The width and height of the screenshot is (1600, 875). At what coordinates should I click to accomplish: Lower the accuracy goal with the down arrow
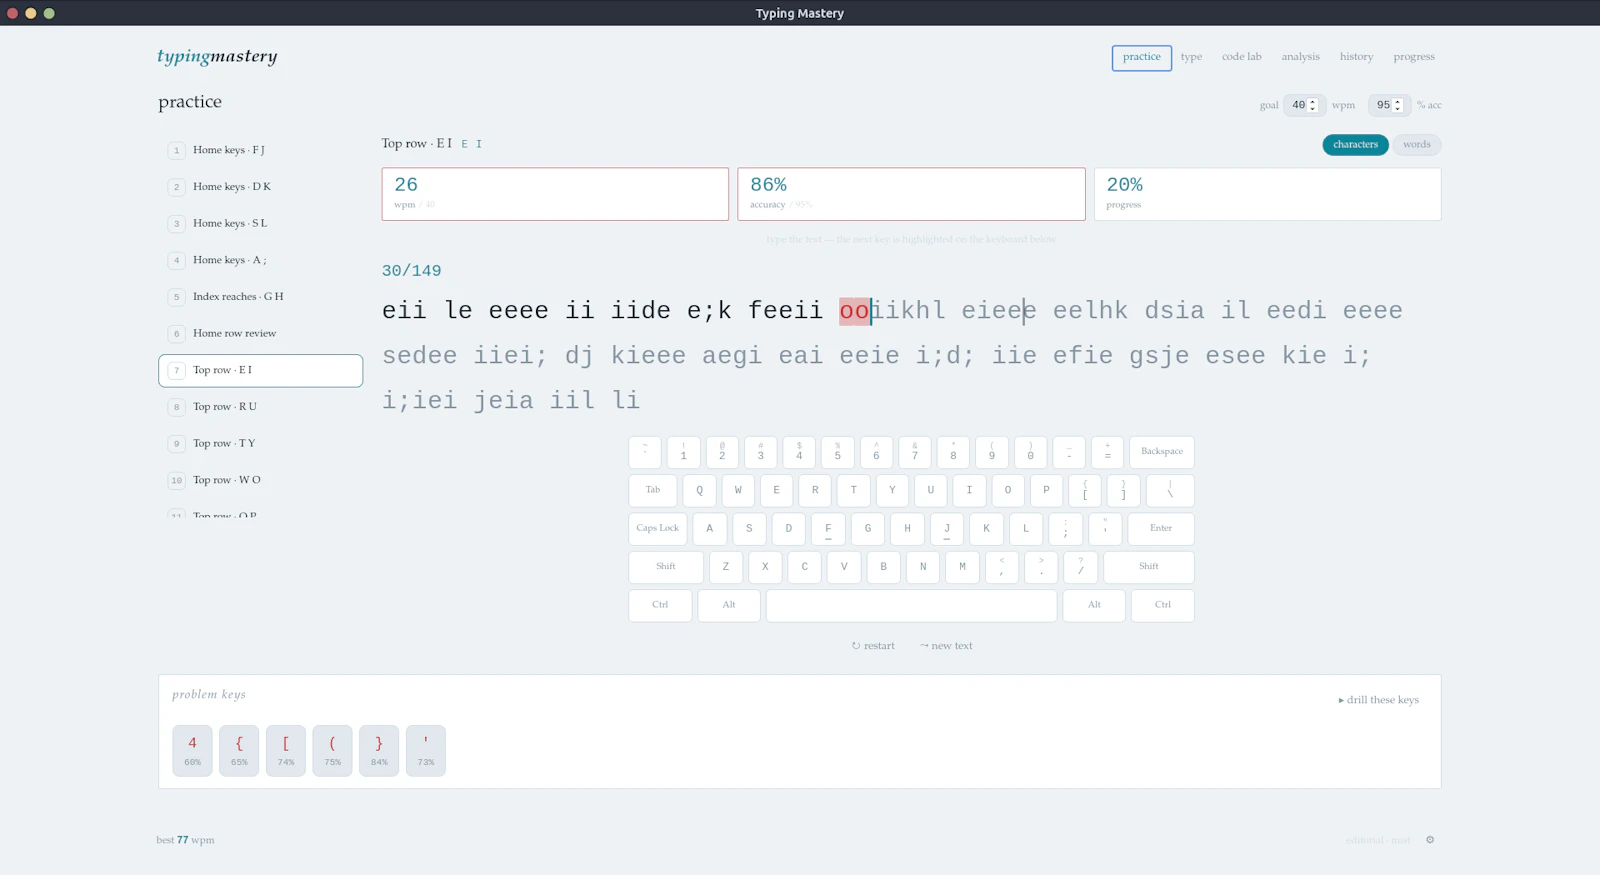pyautogui.click(x=1398, y=108)
